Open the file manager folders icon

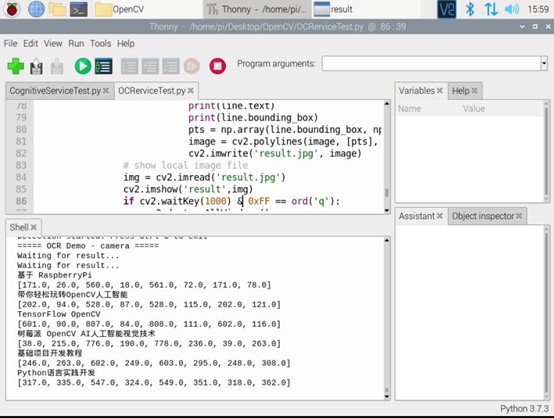[x=58, y=9]
